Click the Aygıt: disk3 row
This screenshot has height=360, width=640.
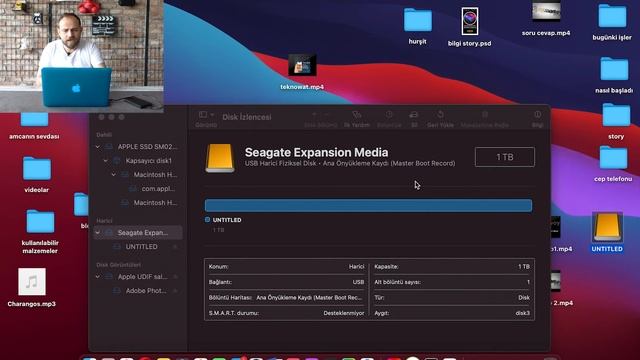452,313
